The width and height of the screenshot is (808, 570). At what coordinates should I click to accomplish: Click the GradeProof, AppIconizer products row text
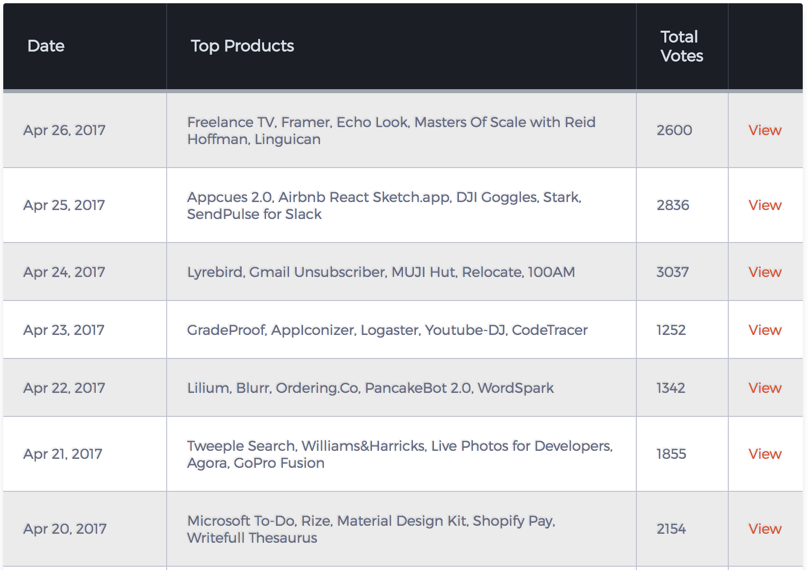click(x=387, y=330)
